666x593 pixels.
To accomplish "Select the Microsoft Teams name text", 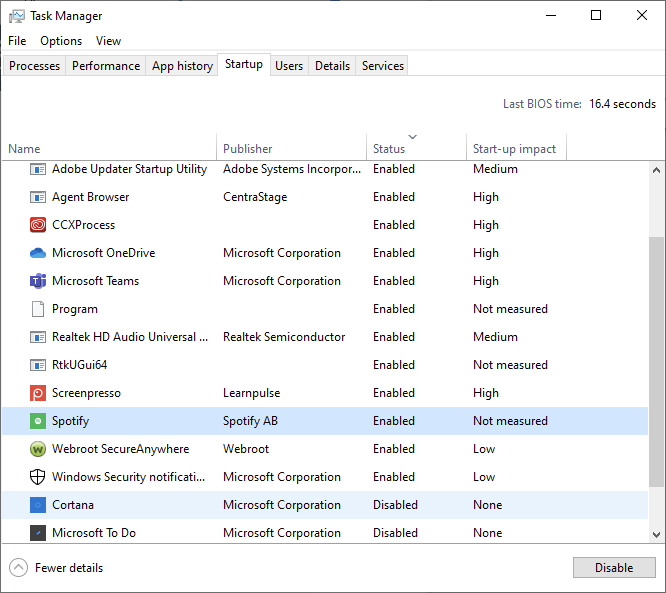I will (95, 281).
